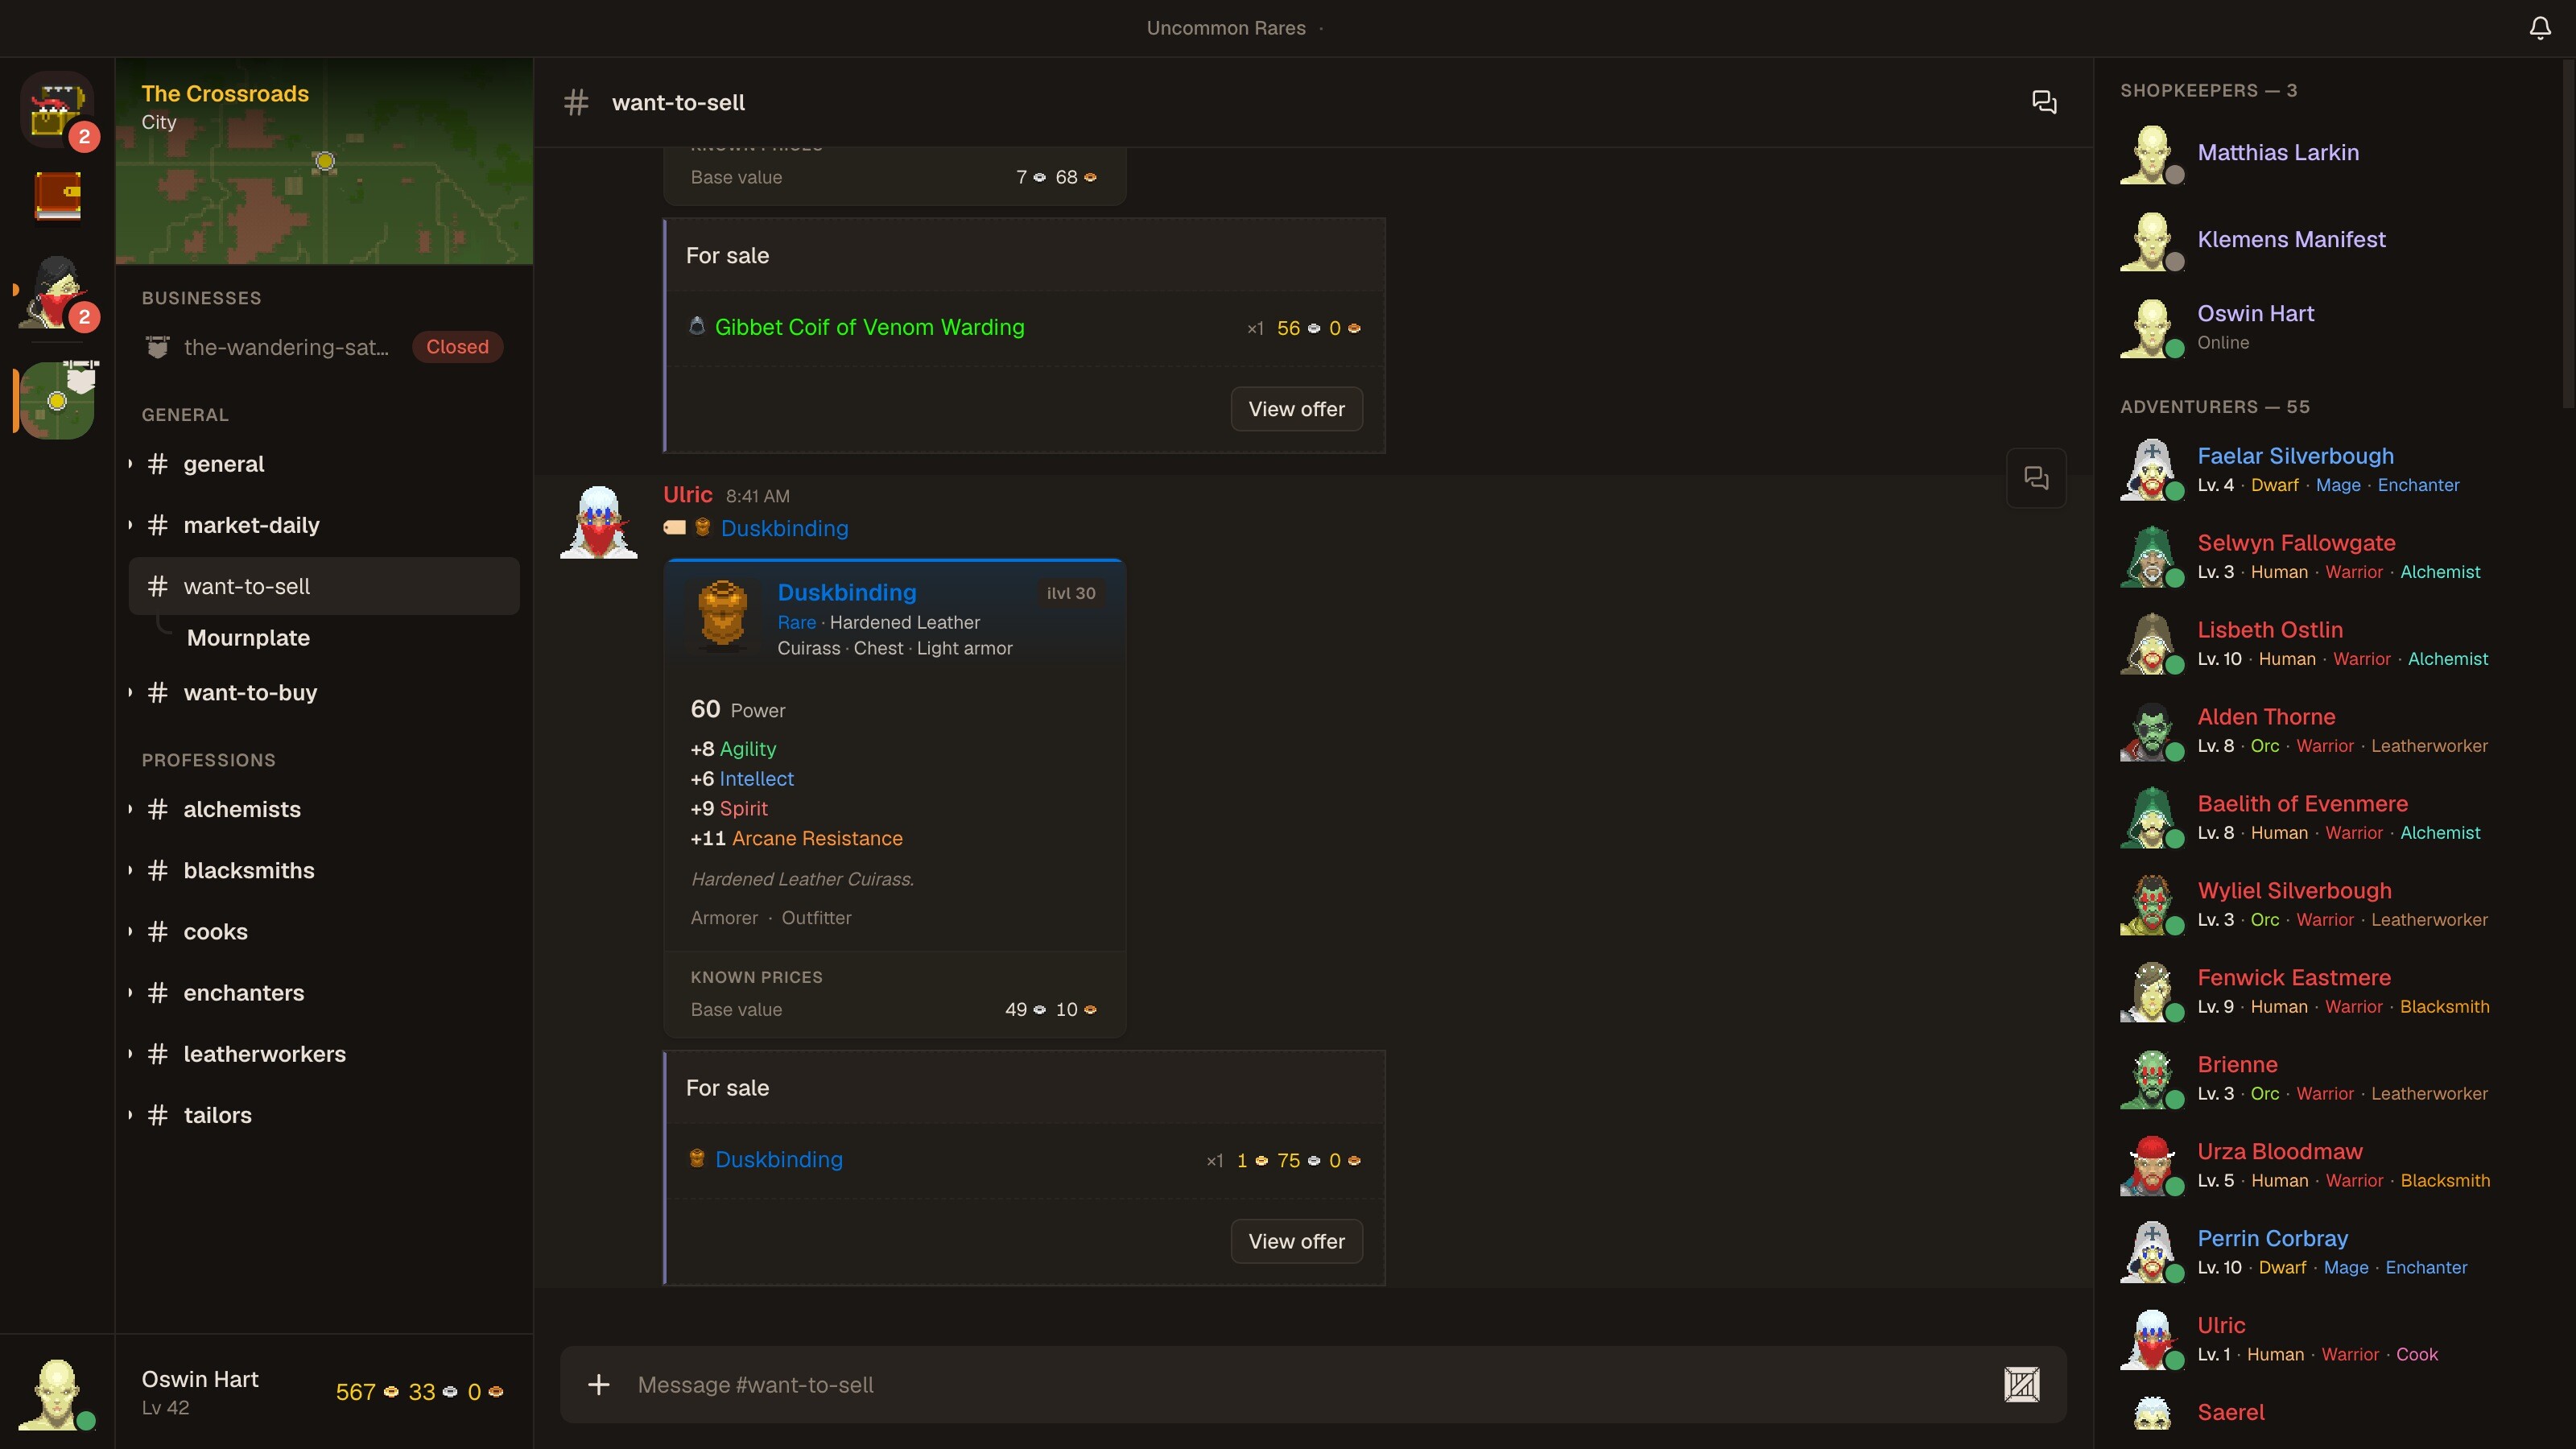Click Gibbet Coif of Venom Warding link
This screenshot has width=2576, height=1449.
point(869,327)
